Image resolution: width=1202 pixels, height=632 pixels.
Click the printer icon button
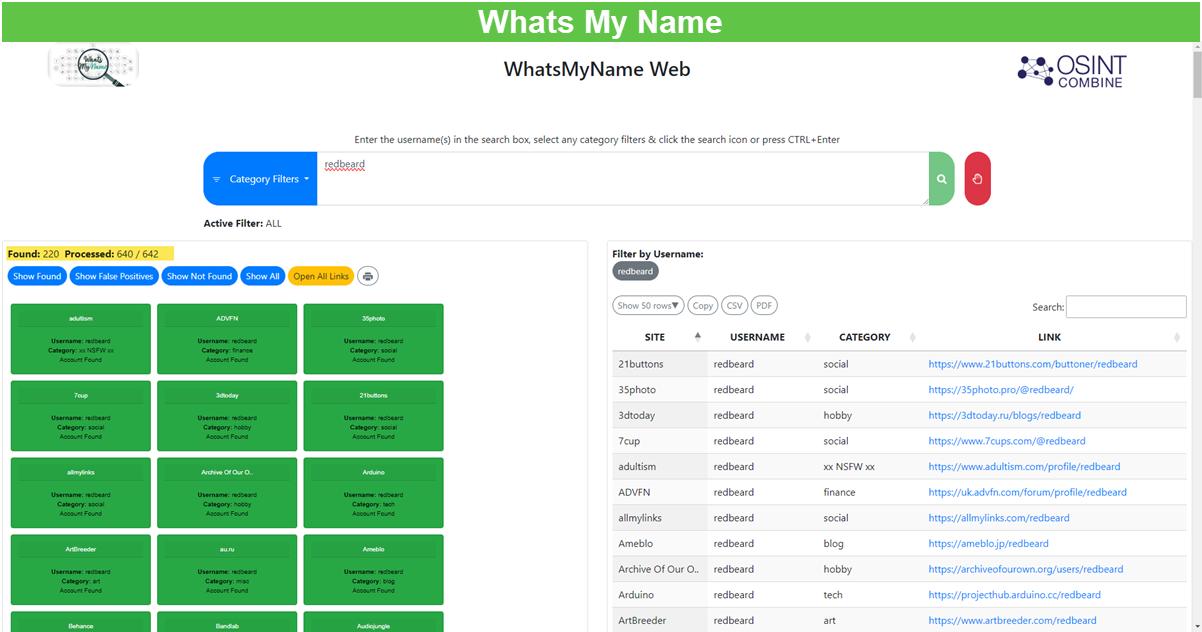[x=368, y=276]
